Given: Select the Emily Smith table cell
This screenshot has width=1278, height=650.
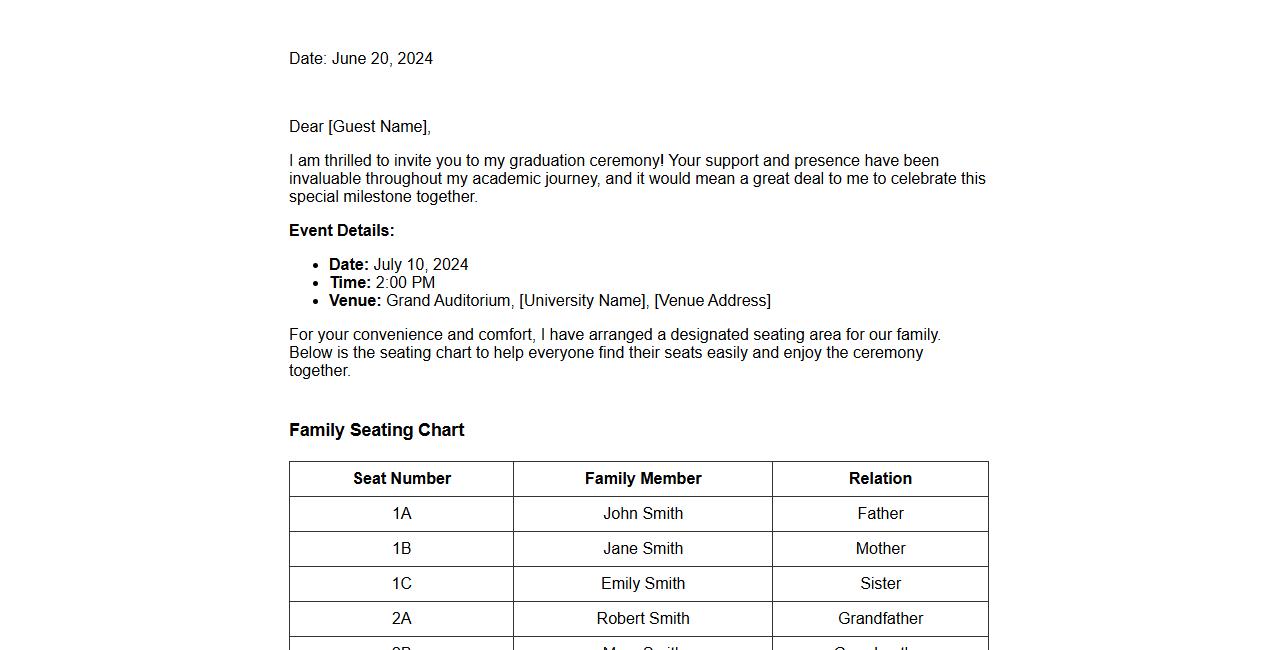Looking at the screenshot, I should [x=643, y=584].
